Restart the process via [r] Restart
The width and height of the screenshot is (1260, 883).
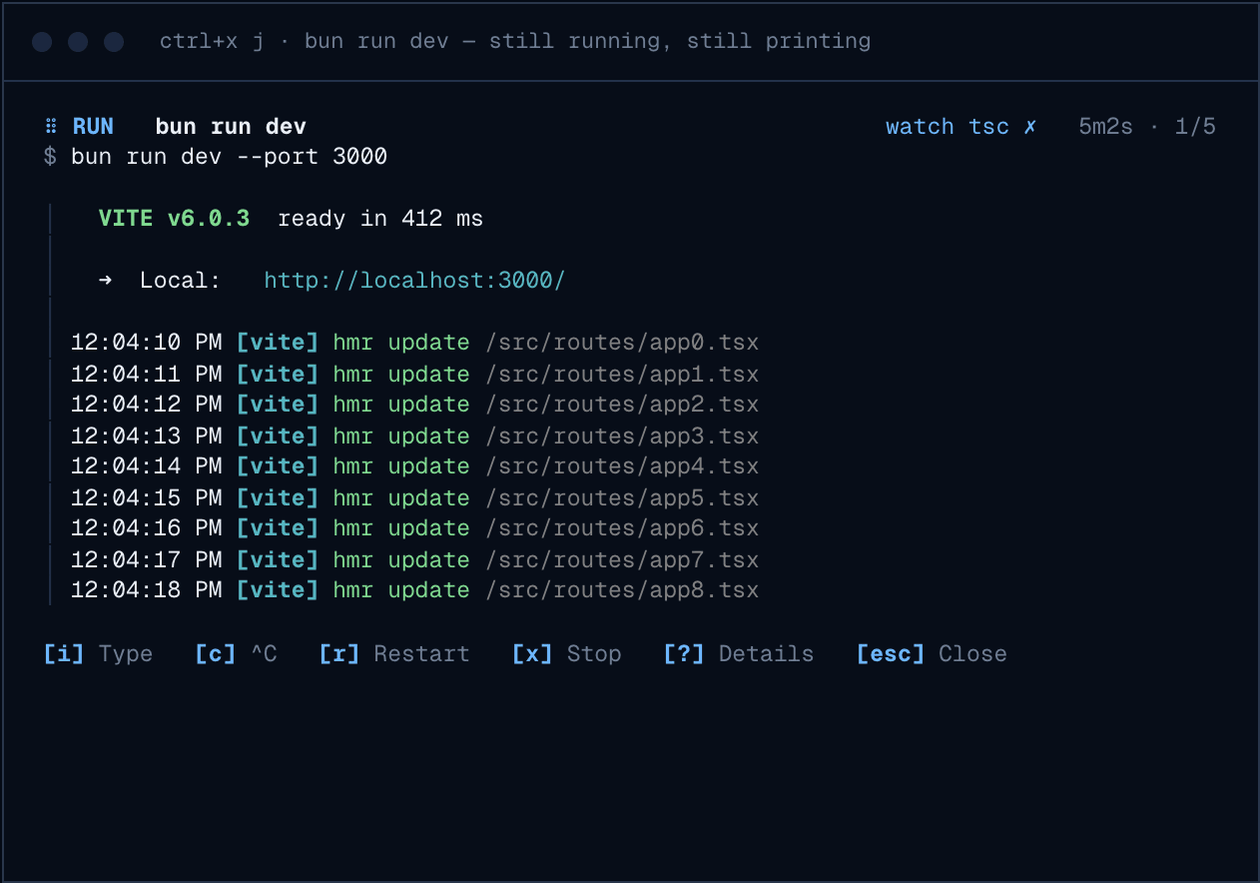coord(394,654)
